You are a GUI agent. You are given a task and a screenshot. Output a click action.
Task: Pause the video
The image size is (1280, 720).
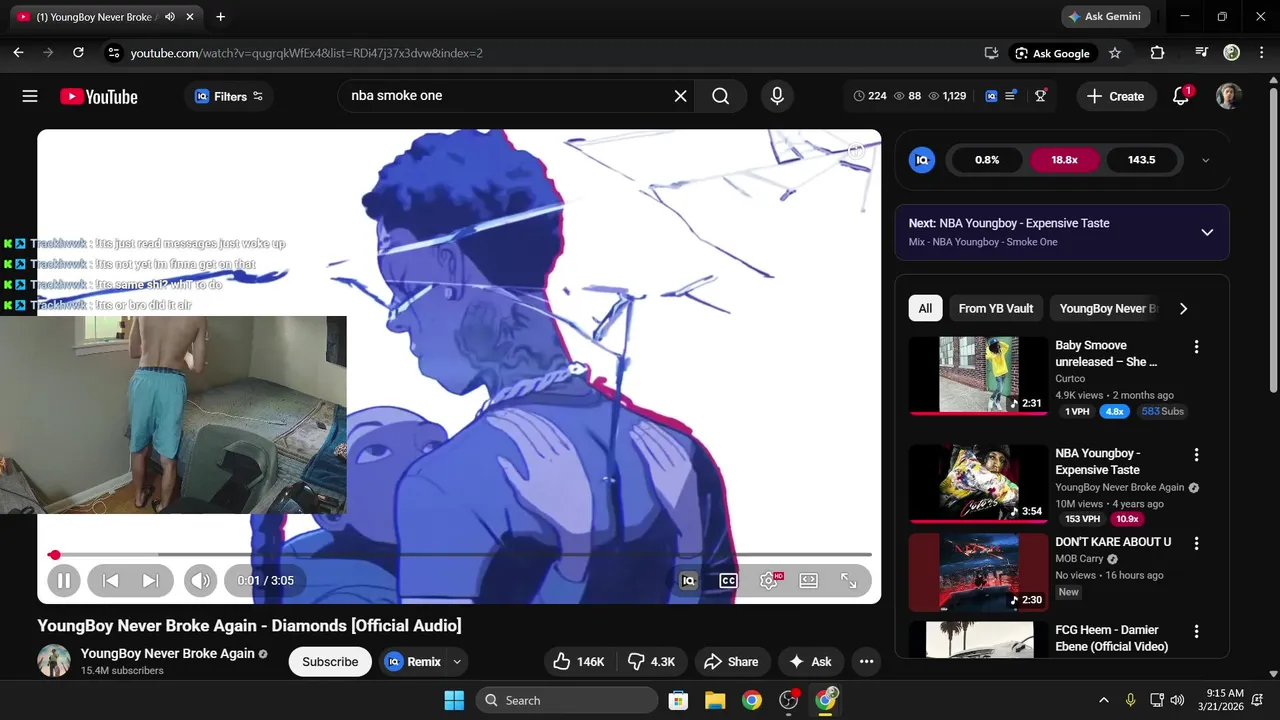(63, 580)
